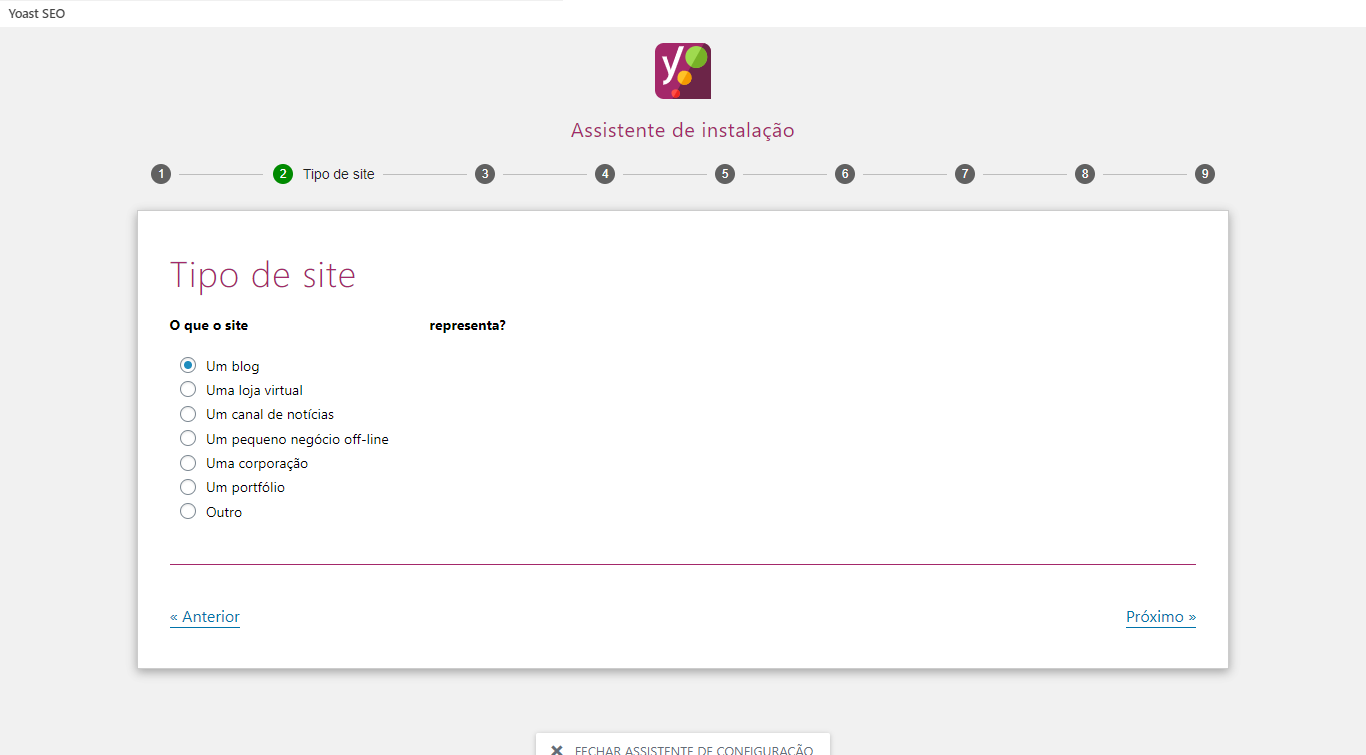Click the Tipo de site step label
This screenshot has height=755, width=1366.
337,173
